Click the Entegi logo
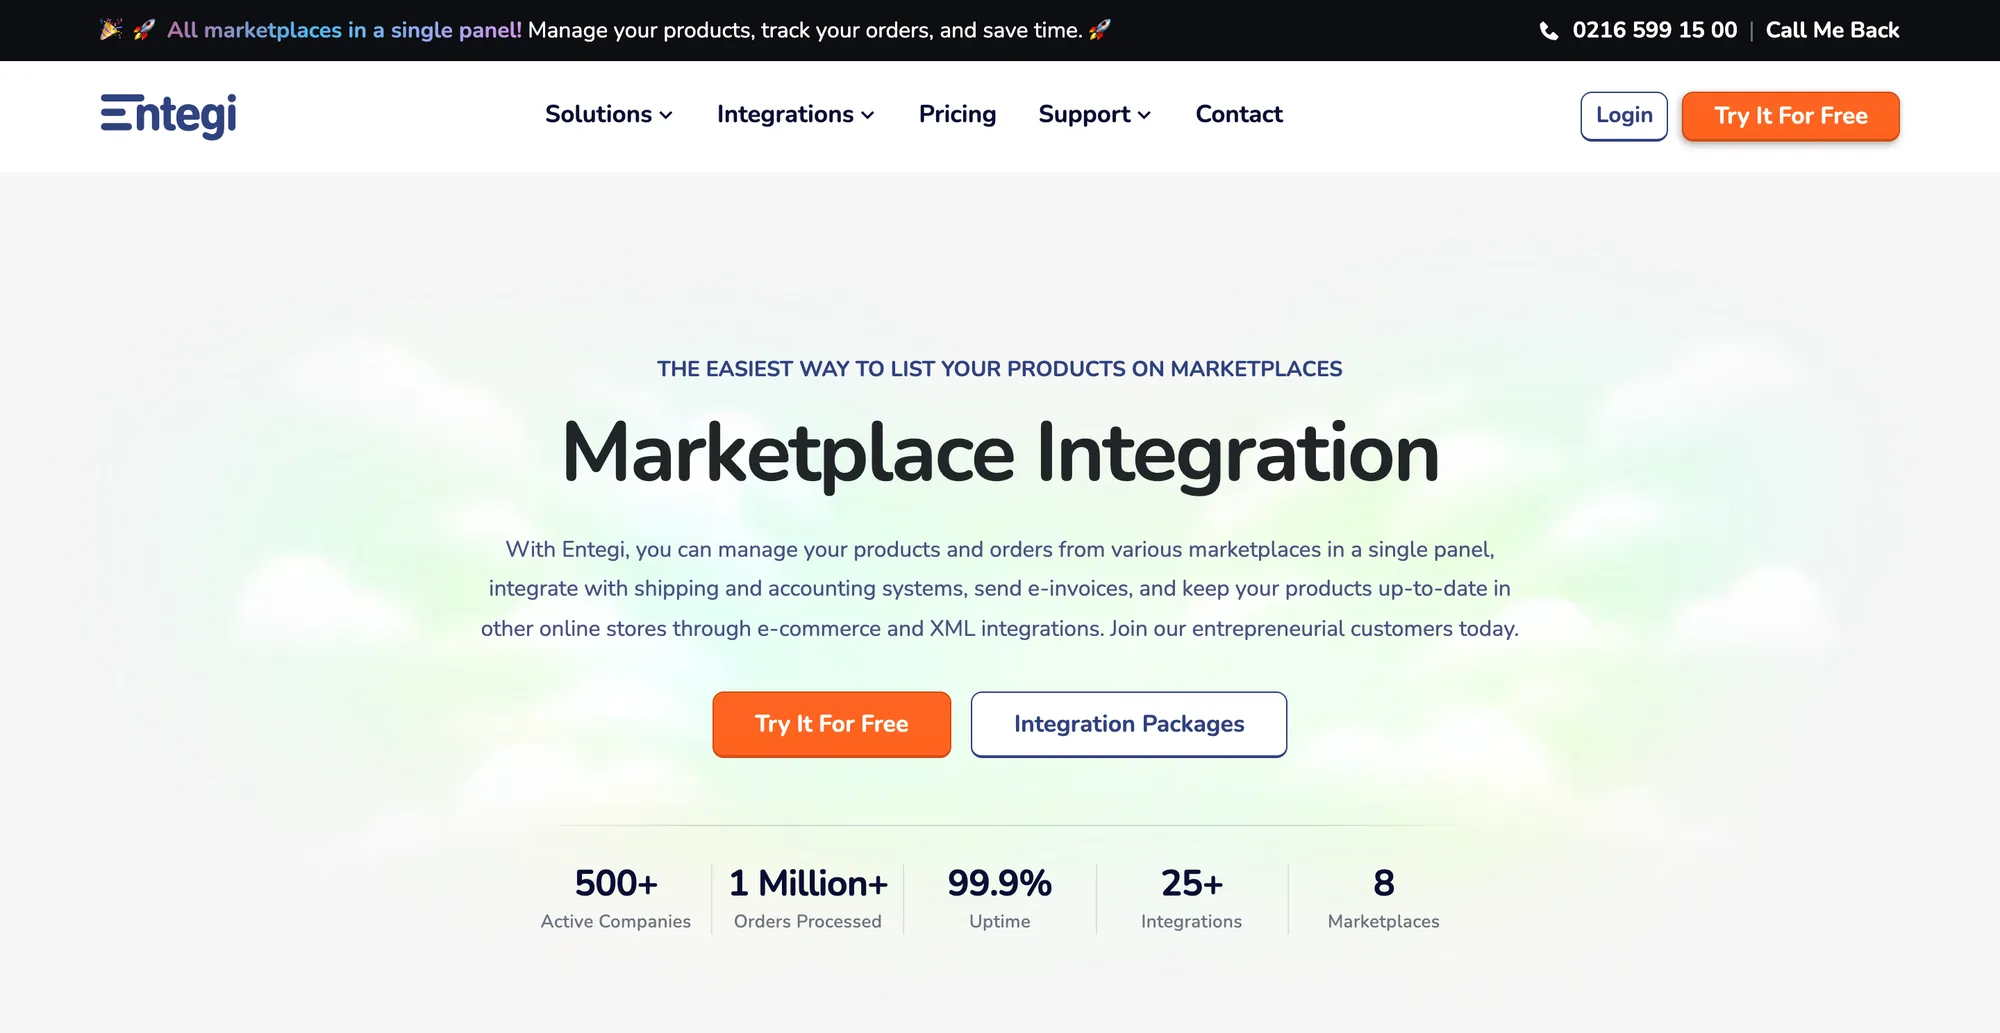Image resolution: width=2000 pixels, height=1033 pixels. point(169,115)
